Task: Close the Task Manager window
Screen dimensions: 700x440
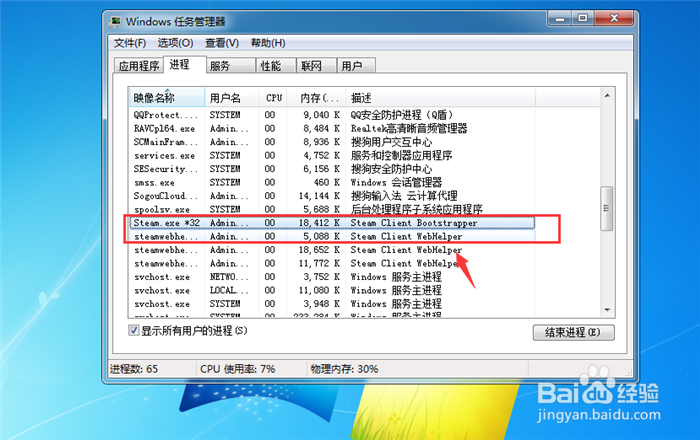Action: (614, 18)
